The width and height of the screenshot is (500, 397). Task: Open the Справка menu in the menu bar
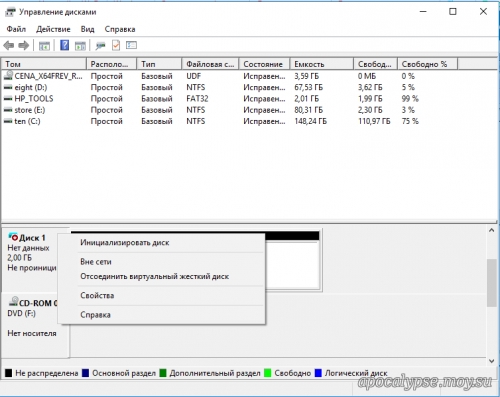click(x=120, y=29)
